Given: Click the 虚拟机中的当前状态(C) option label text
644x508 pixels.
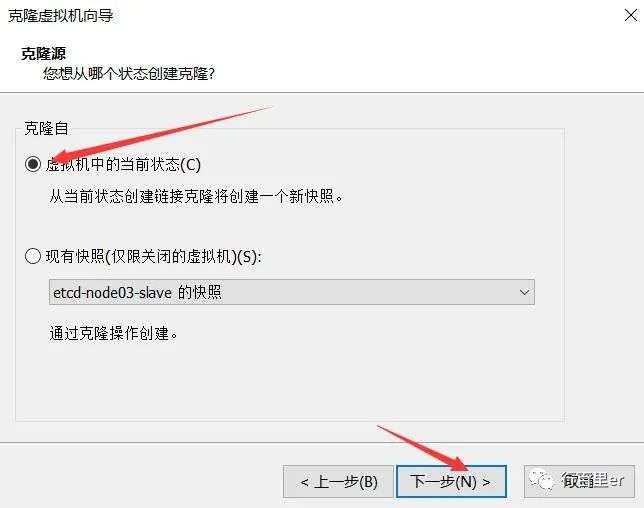Looking at the screenshot, I should tap(123, 165).
